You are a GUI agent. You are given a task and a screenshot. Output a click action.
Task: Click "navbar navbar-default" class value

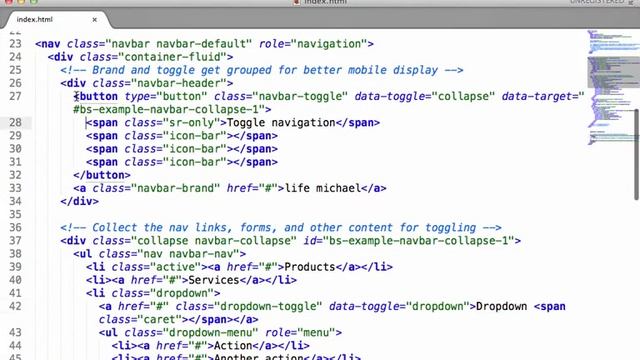coord(179,44)
